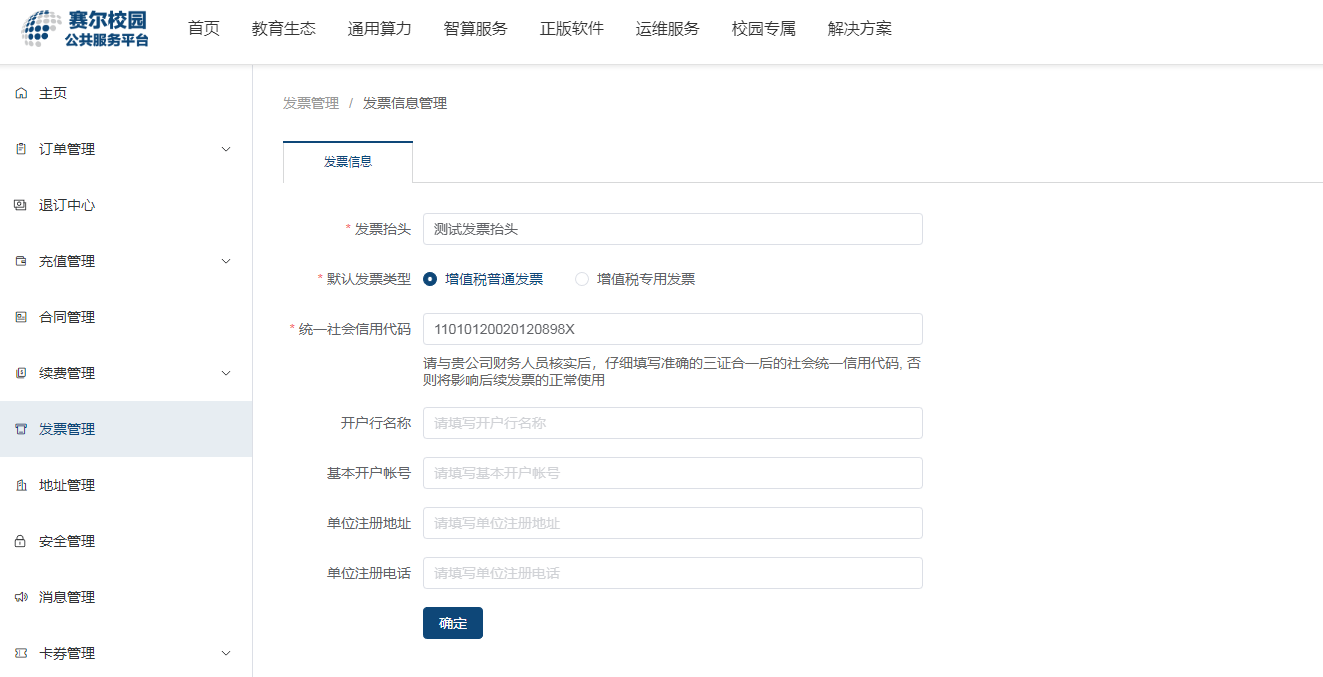Click the home icon beside 主页
This screenshot has width=1323, height=677.
(x=21, y=93)
